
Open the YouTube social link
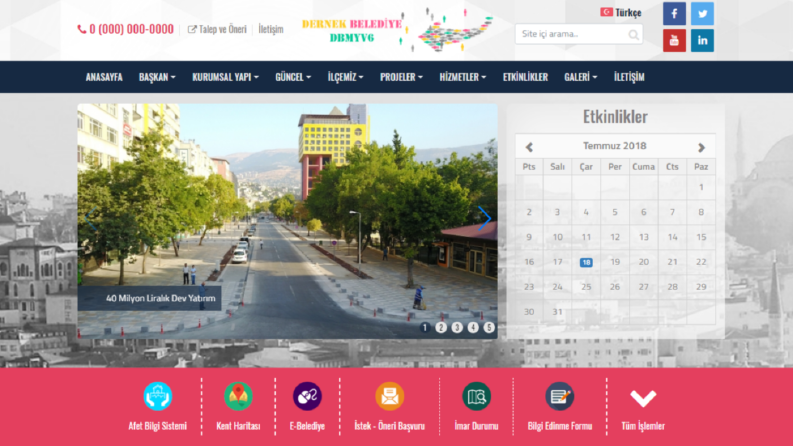coord(674,40)
